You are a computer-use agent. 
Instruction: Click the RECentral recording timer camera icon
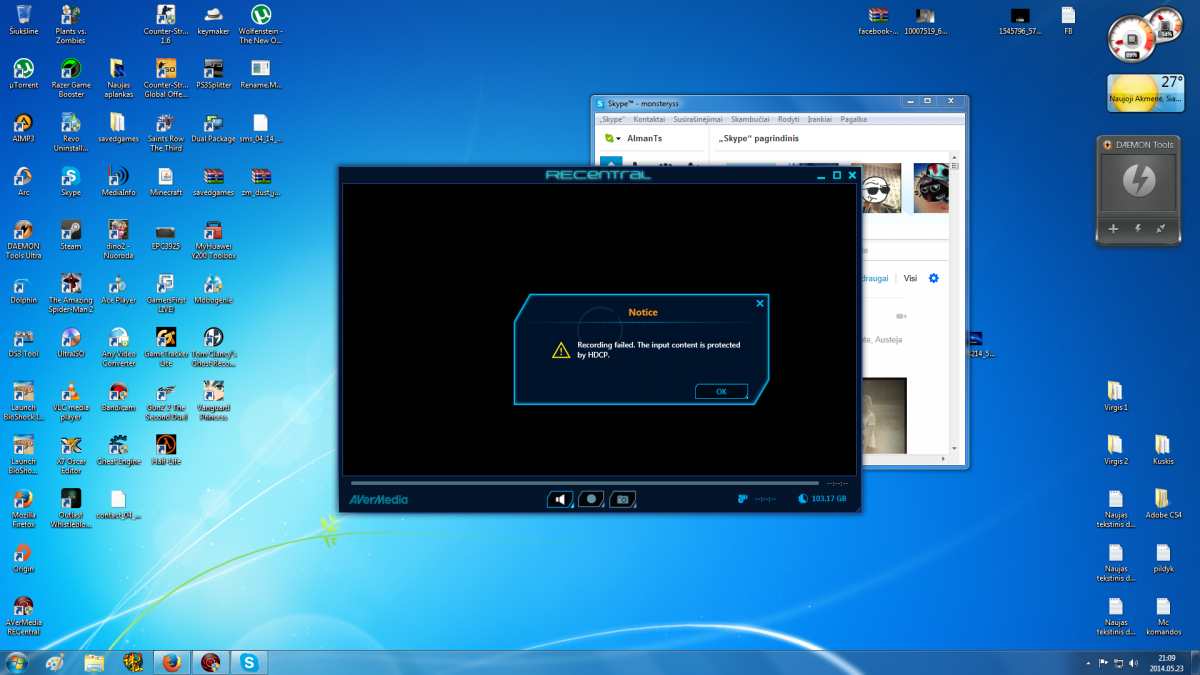click(742, 498)
